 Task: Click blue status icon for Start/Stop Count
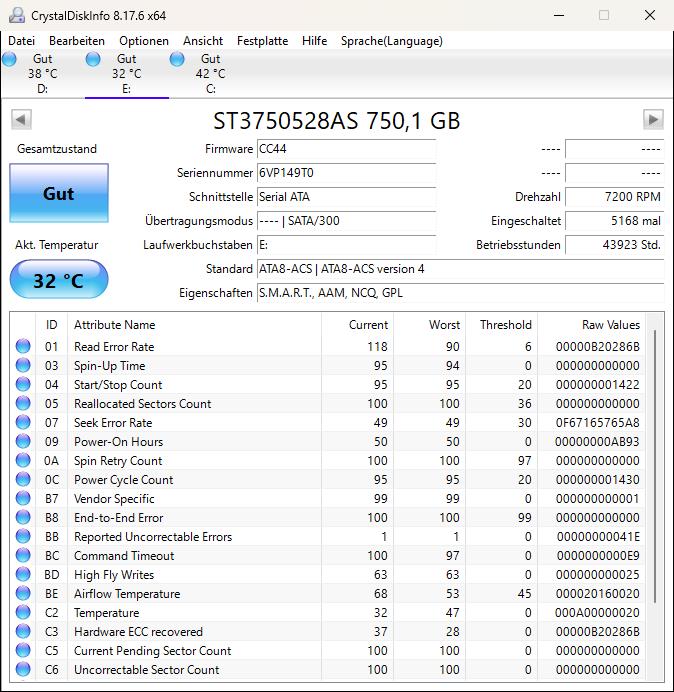[x=23, y=384]
